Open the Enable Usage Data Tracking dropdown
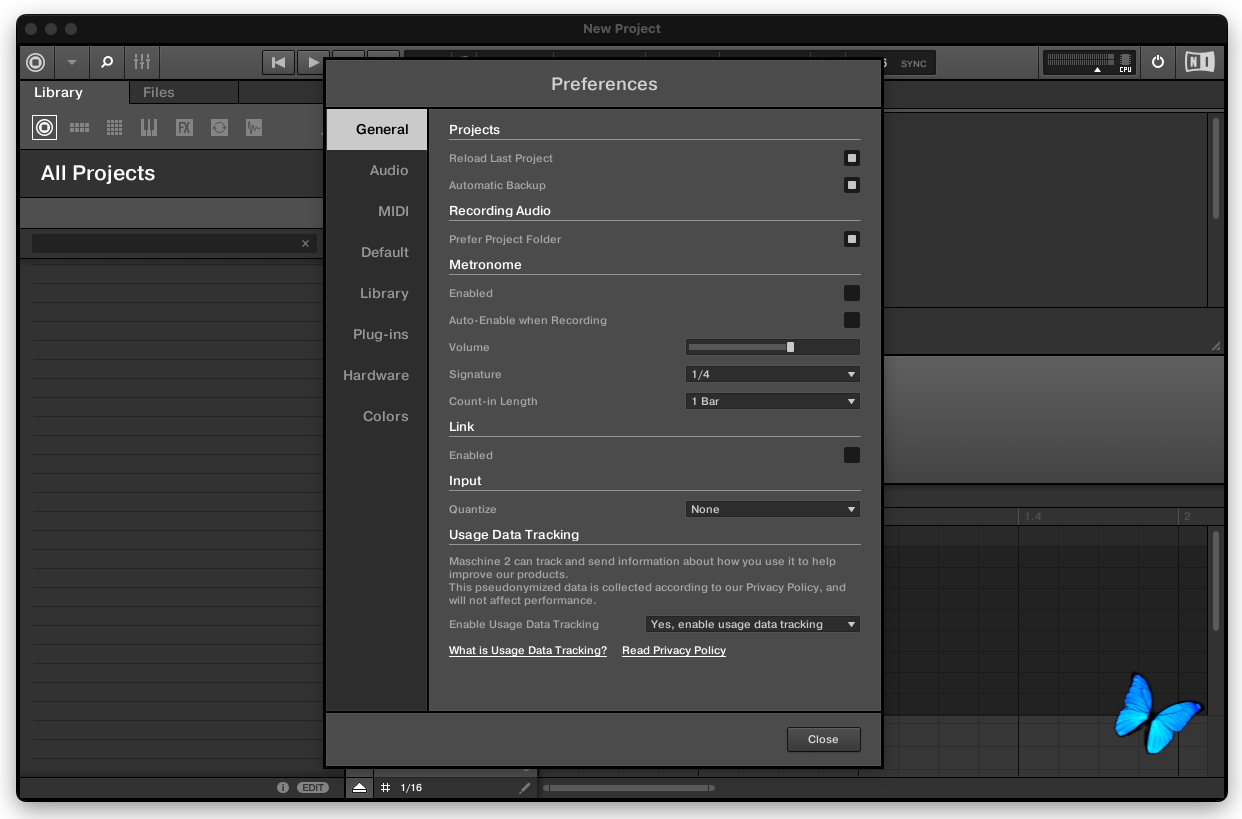This screenshot has height=819, width=1242. pos(752,624)
